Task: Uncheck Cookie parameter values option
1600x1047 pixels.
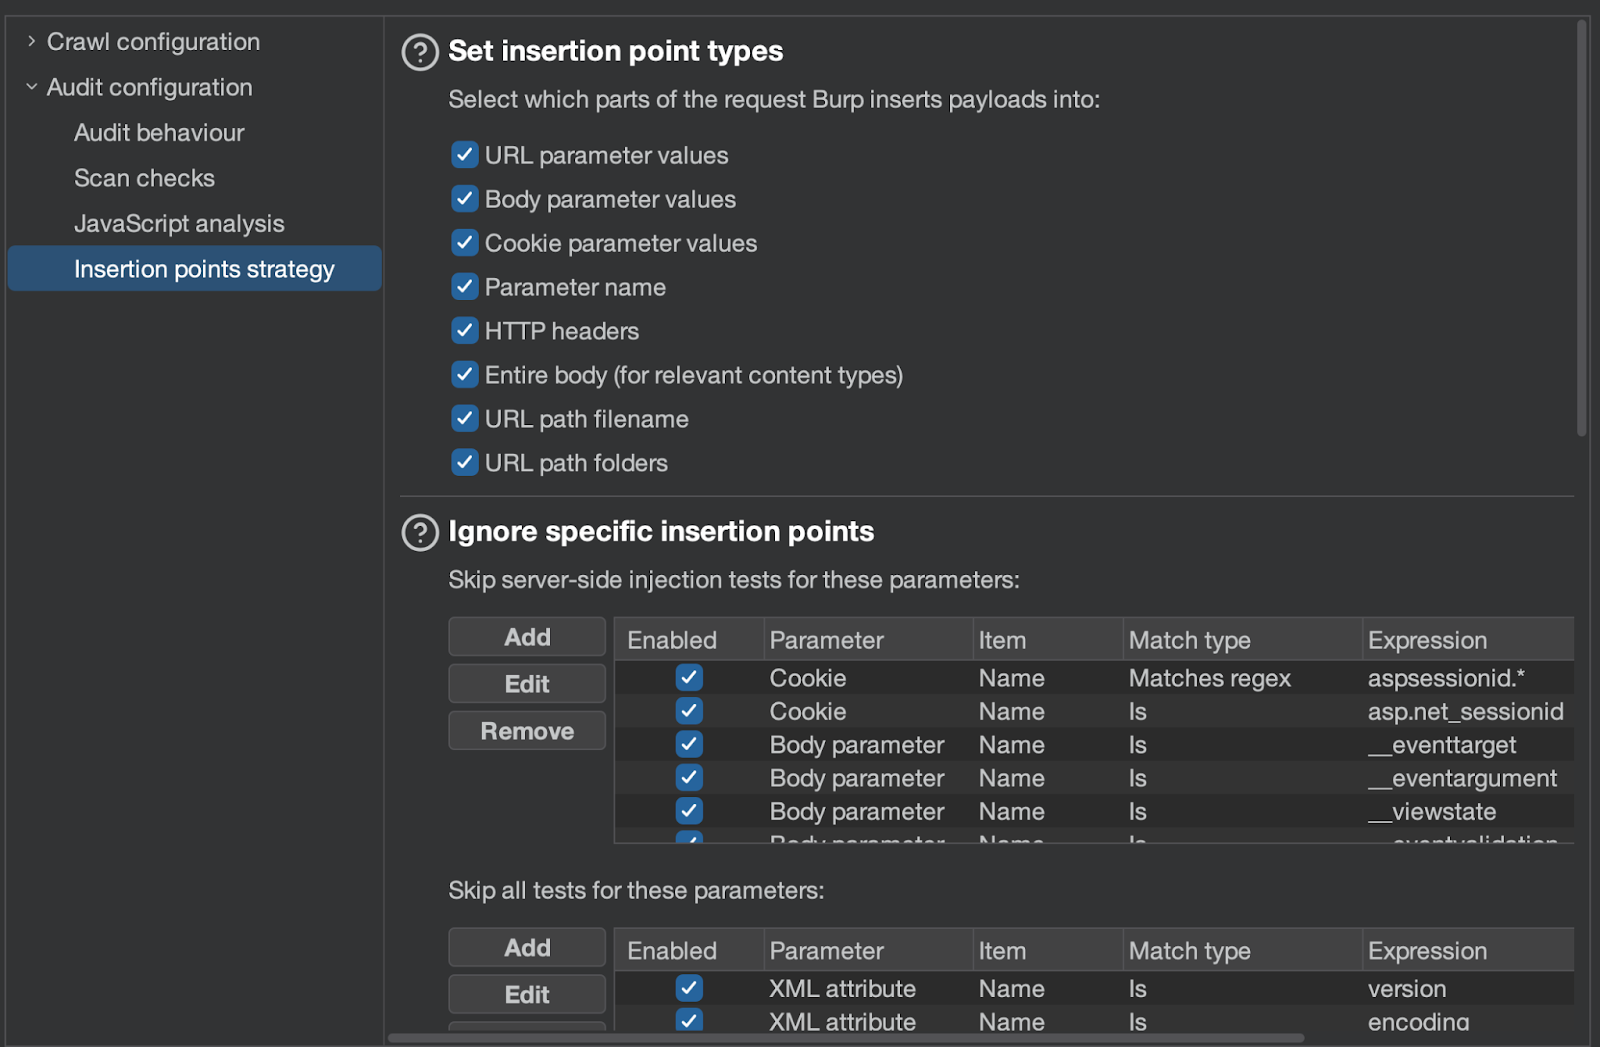Action: click(x=464, y=243)
